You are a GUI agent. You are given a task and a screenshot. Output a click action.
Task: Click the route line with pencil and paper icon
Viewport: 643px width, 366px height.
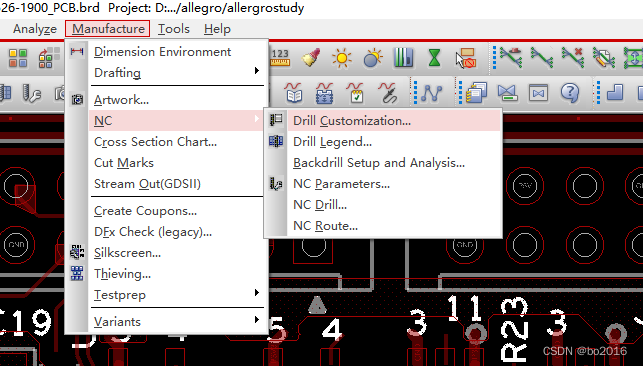click(604, 57)
